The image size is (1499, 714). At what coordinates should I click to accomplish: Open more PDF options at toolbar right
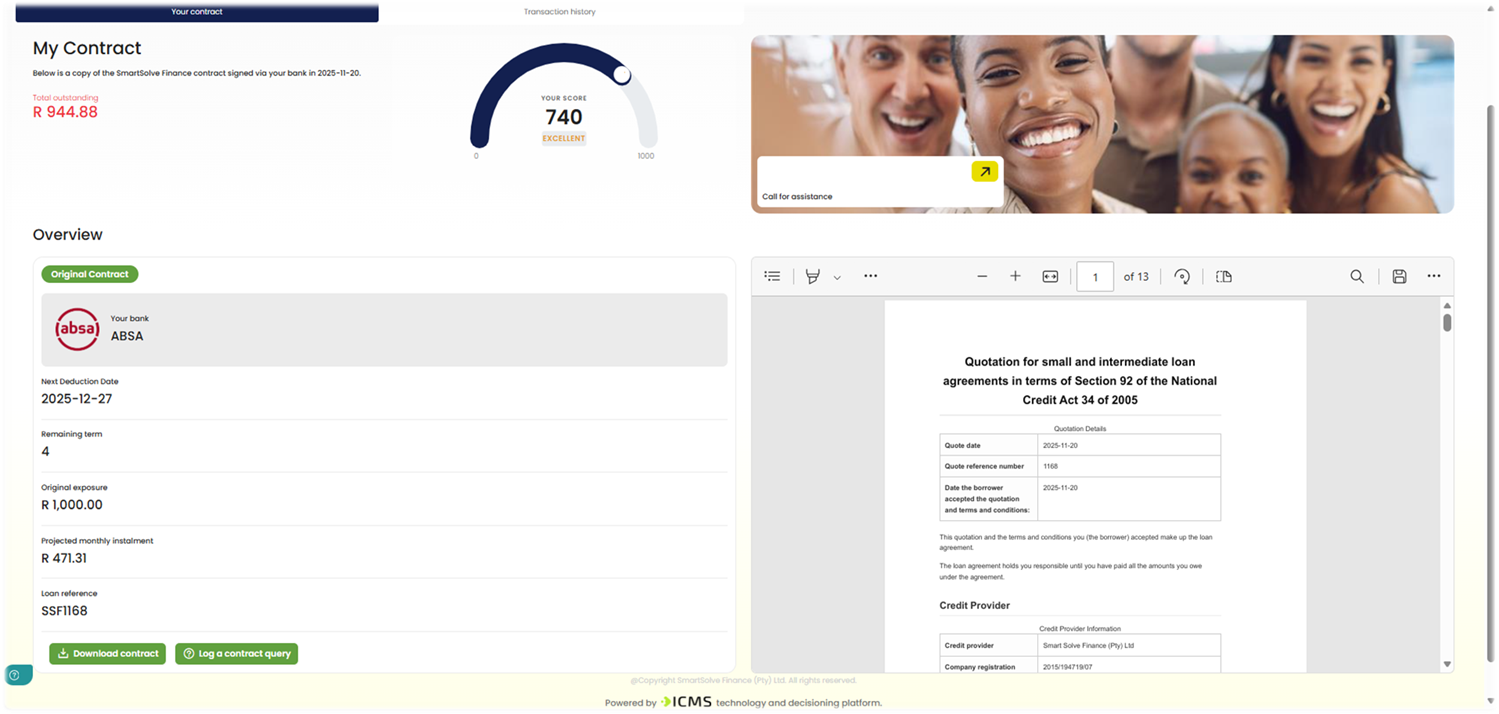click(1434, 276)
